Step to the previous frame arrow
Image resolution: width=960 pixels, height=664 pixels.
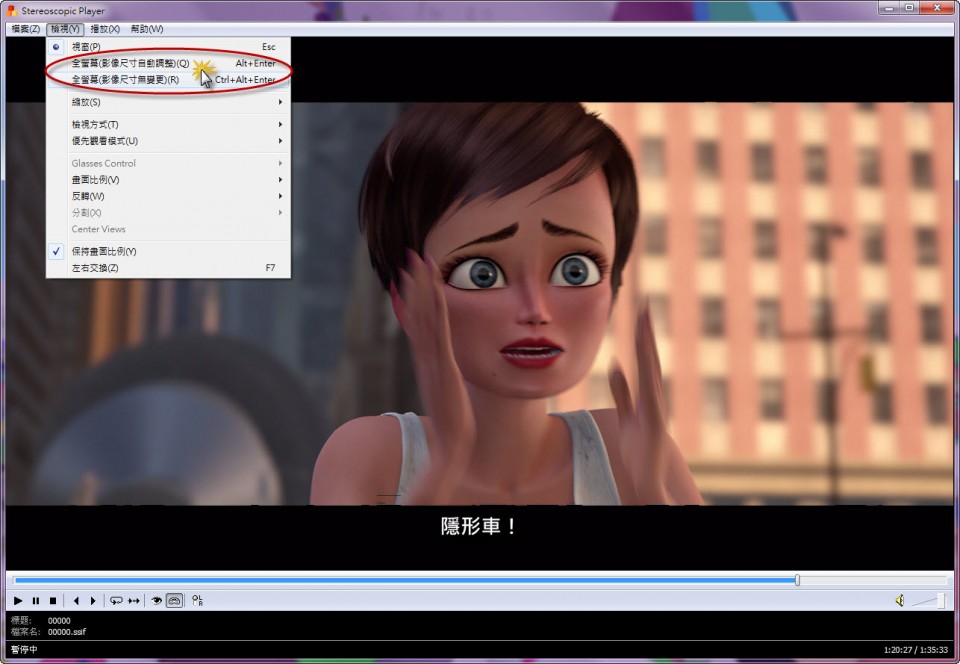76,601
